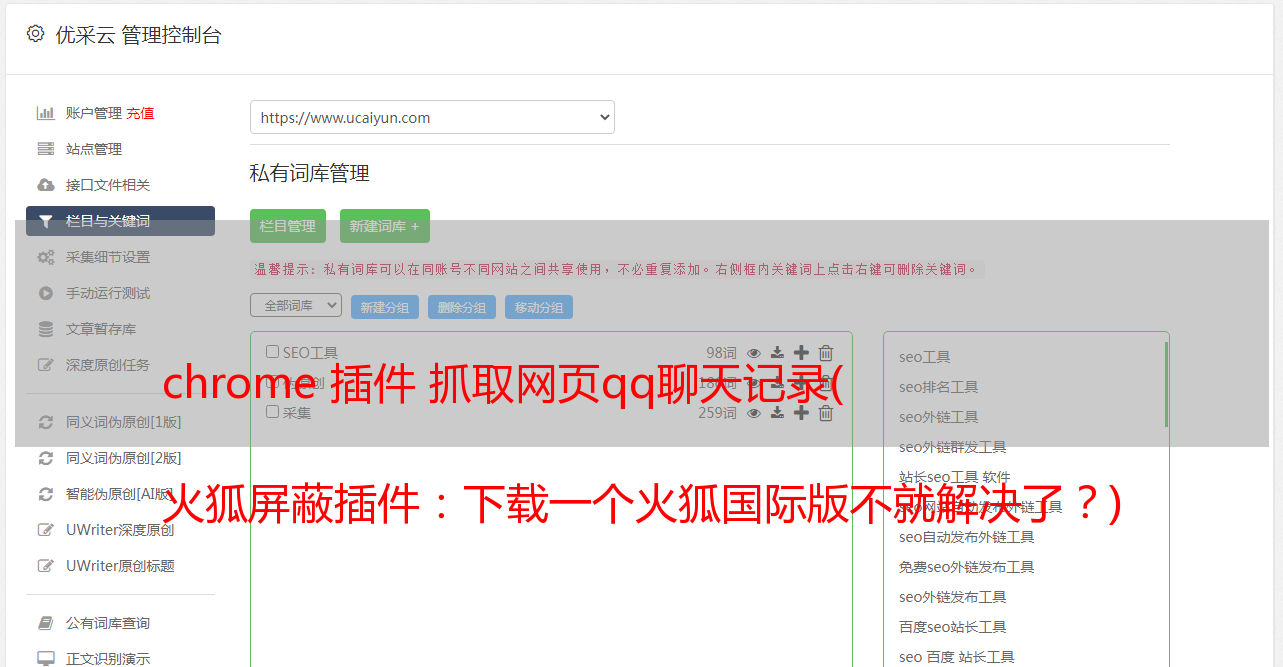Open 智能伪原创[AI版] refresh icon
Image resolution: width=1283 pixels, height=667 pixels.
(x=45, y=494)
